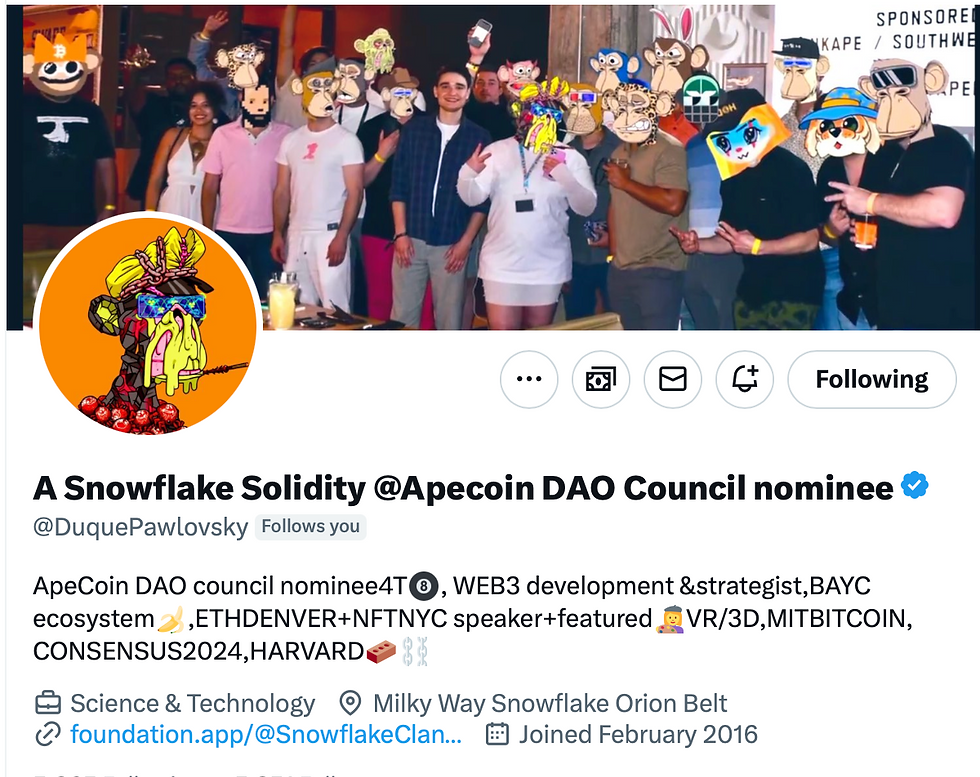
Task: Click the chain link icon beside foundation.app
Action: click(48, 734)
